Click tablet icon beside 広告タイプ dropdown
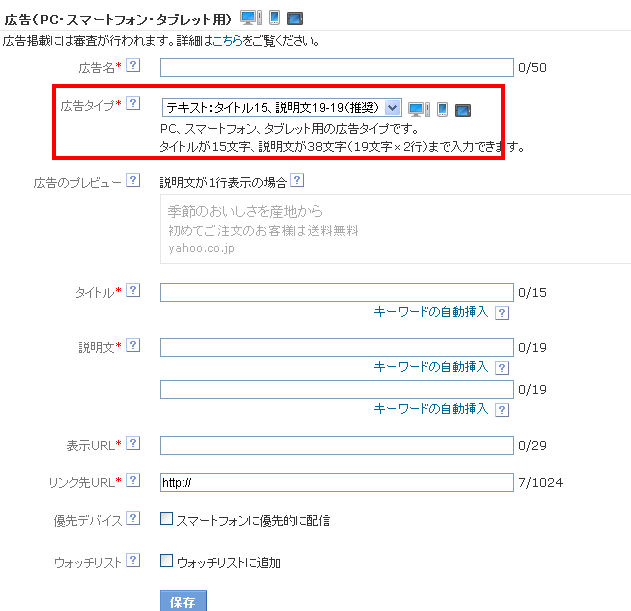The image size is (631, 611). [463, 110]
